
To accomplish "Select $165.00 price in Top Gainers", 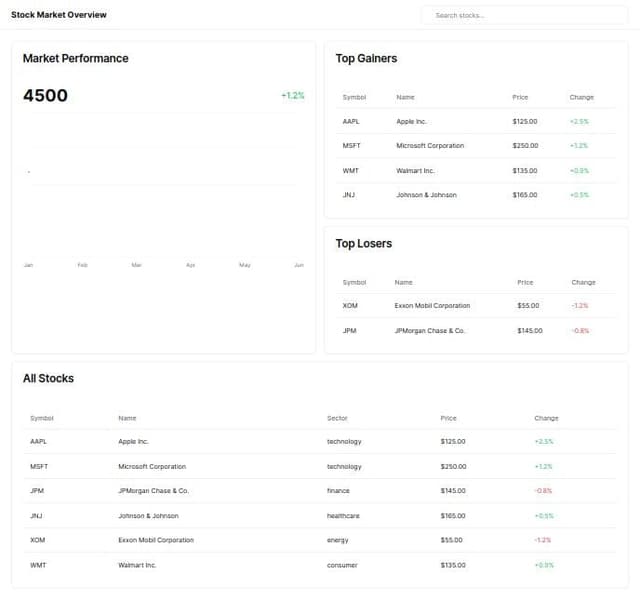I will coord(525,195).
